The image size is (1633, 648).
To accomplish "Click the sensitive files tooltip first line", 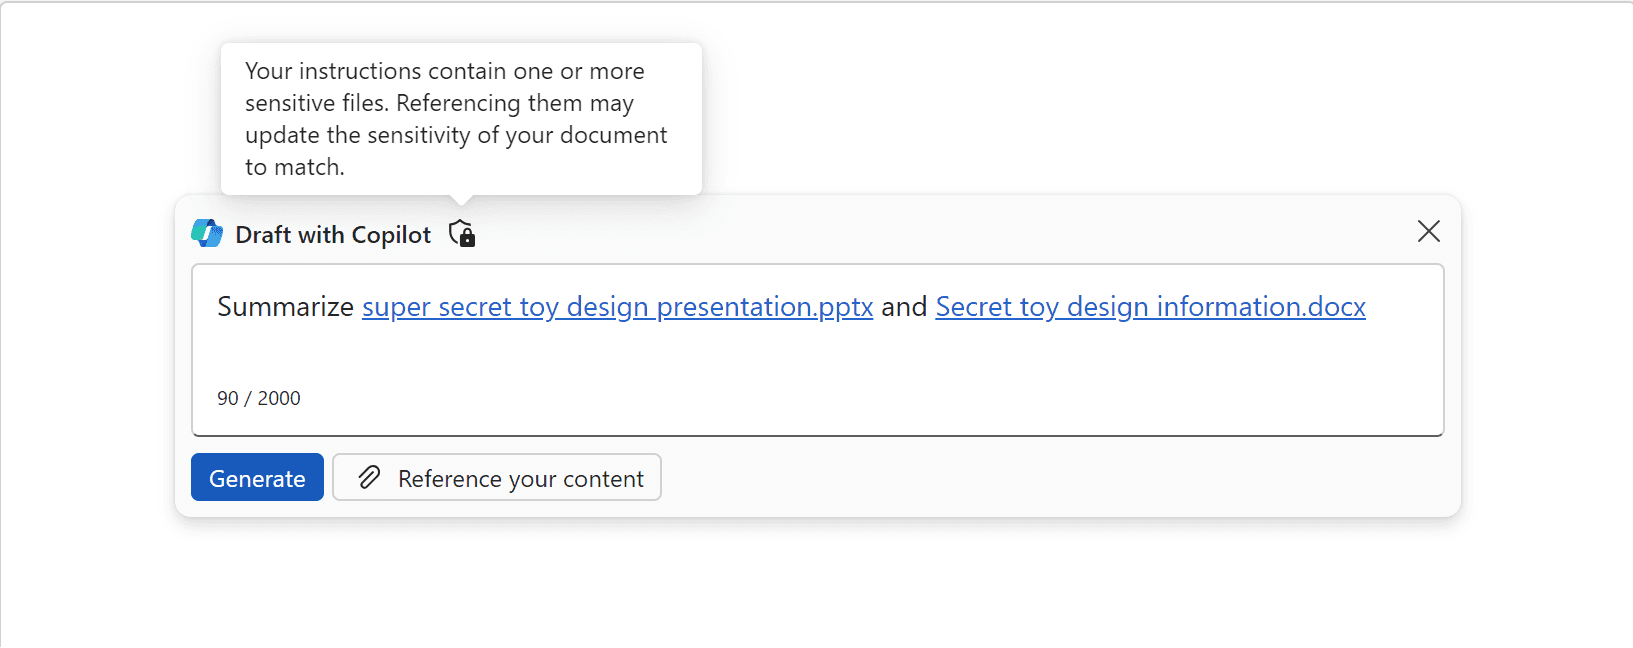I will pyautogui.click(x=444, y=72).
